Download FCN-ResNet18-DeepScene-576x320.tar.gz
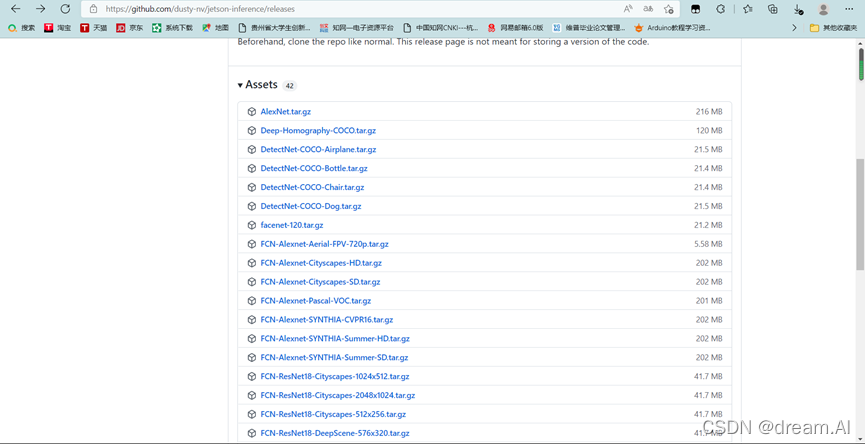This screenshot has height=444, width=865. [335, 433]
